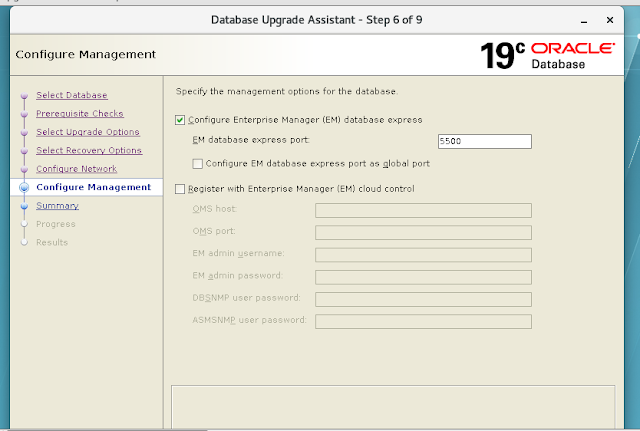This screenshot has height=431, width=640.
Task: Click the 'Results' step label
Action: (52, 242)
